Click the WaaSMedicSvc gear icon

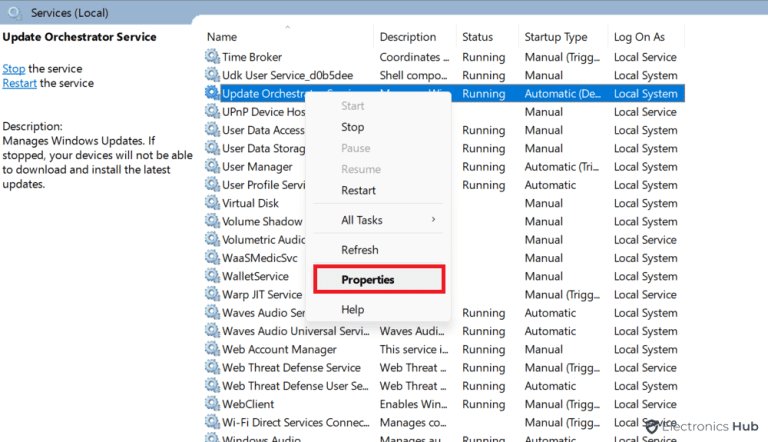pos(212,258)
